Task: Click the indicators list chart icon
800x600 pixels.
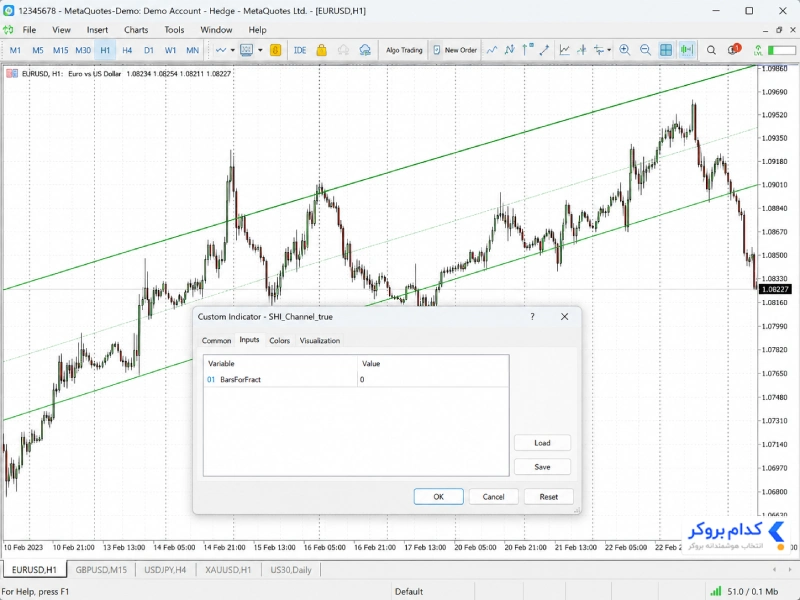Action: tap(564, 50)
